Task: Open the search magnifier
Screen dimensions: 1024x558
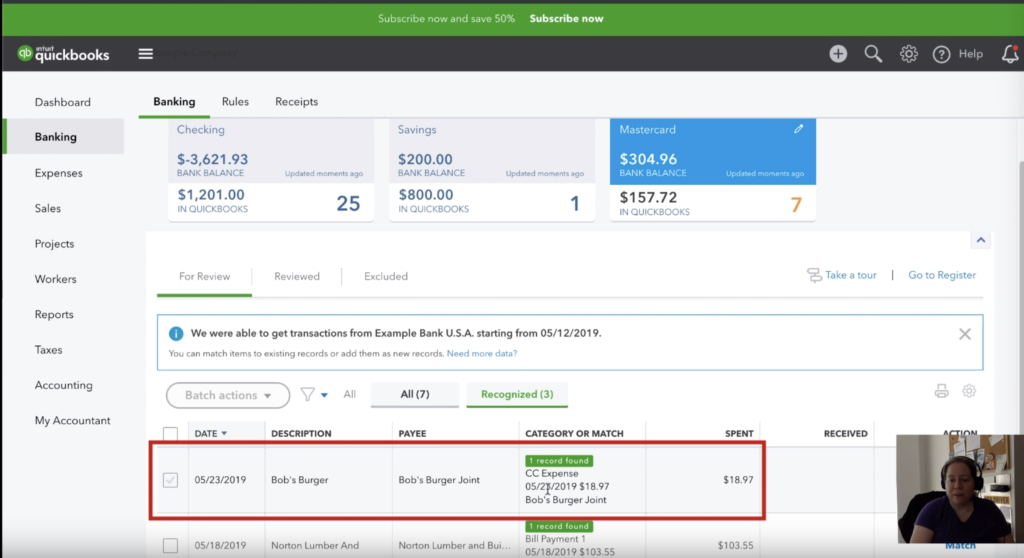Action: (x=873, y=54)
